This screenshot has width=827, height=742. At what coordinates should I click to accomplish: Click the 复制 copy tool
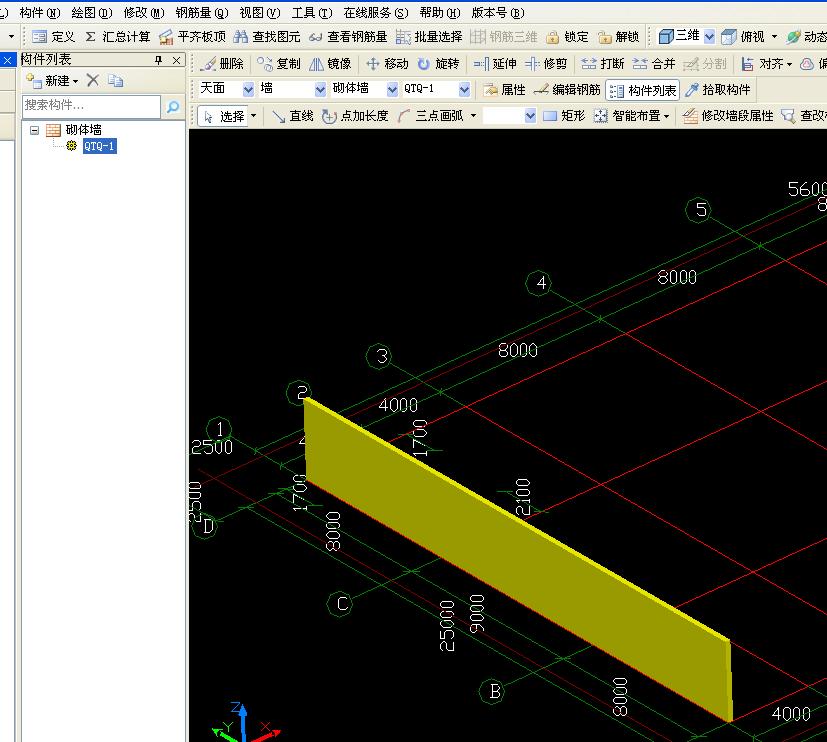click(278, 64)
